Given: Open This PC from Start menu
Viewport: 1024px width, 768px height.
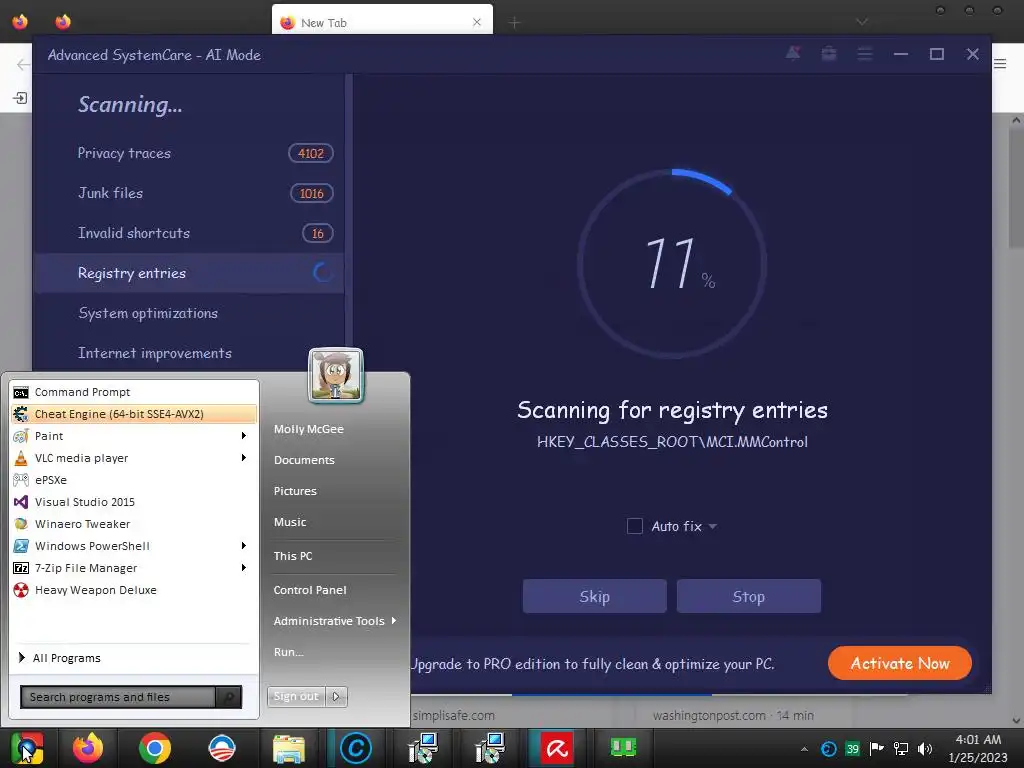Looking at the screenshot, I should [x=293, y=556].
